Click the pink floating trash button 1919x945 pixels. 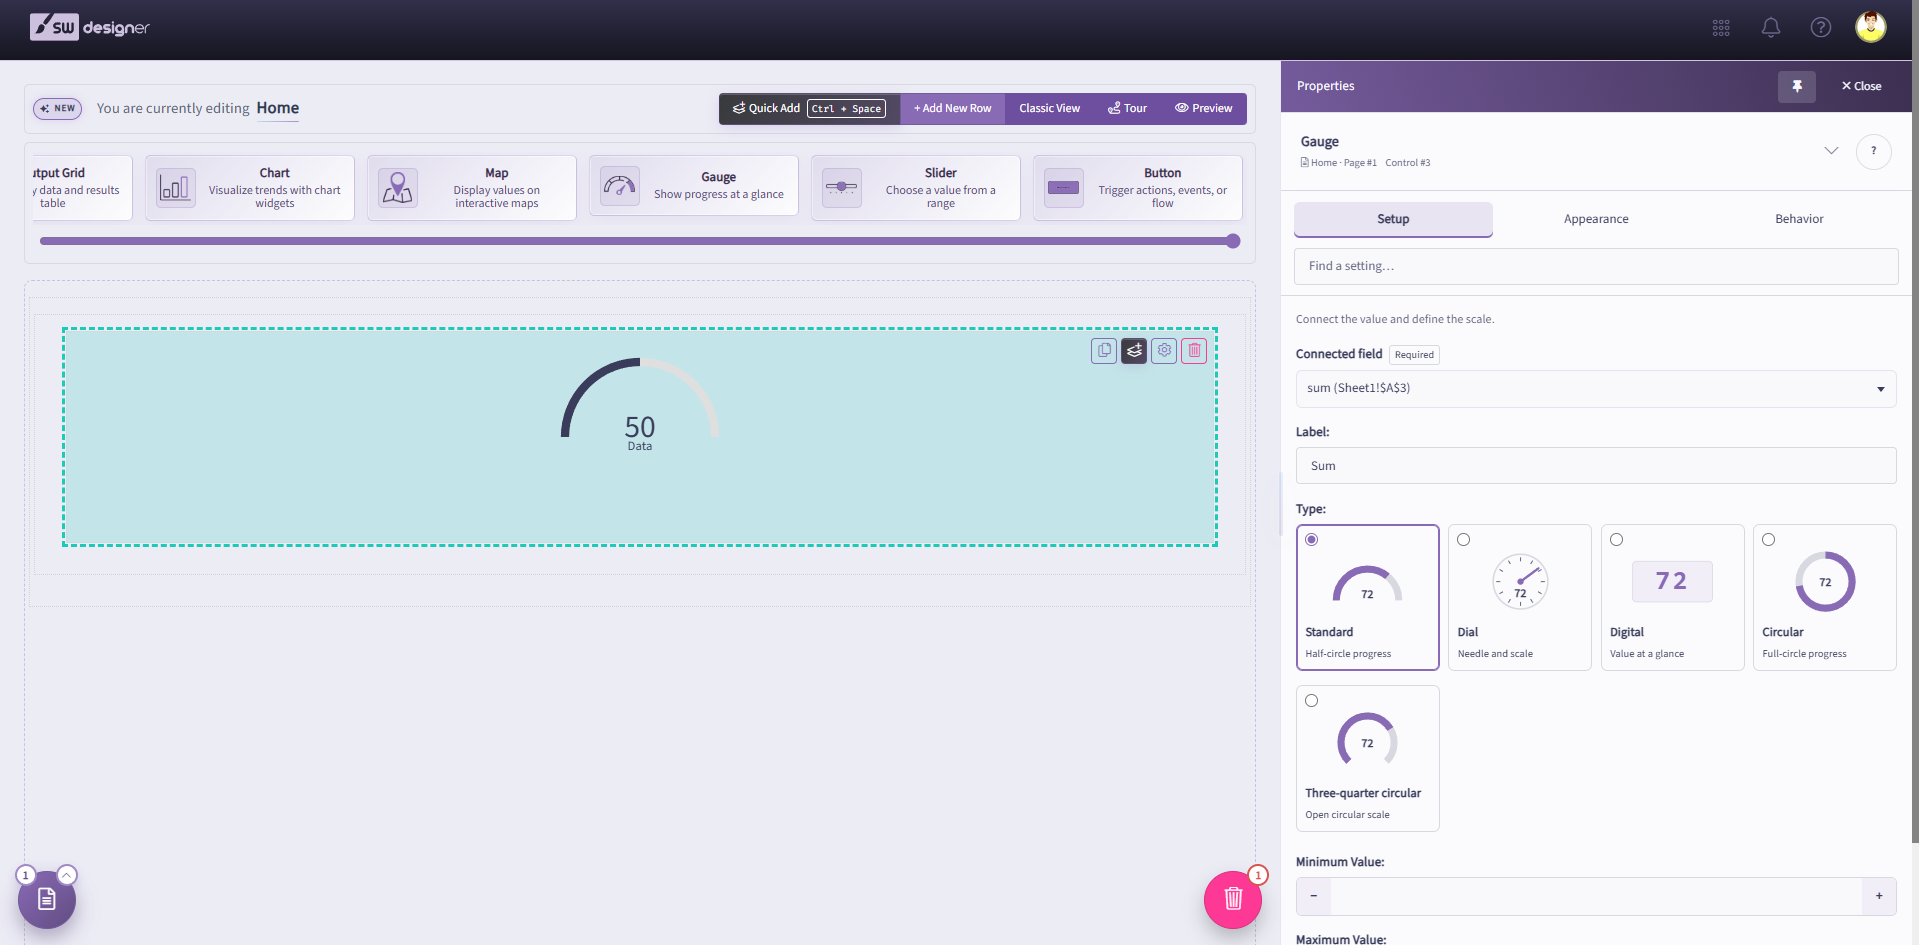(1233, 900)
